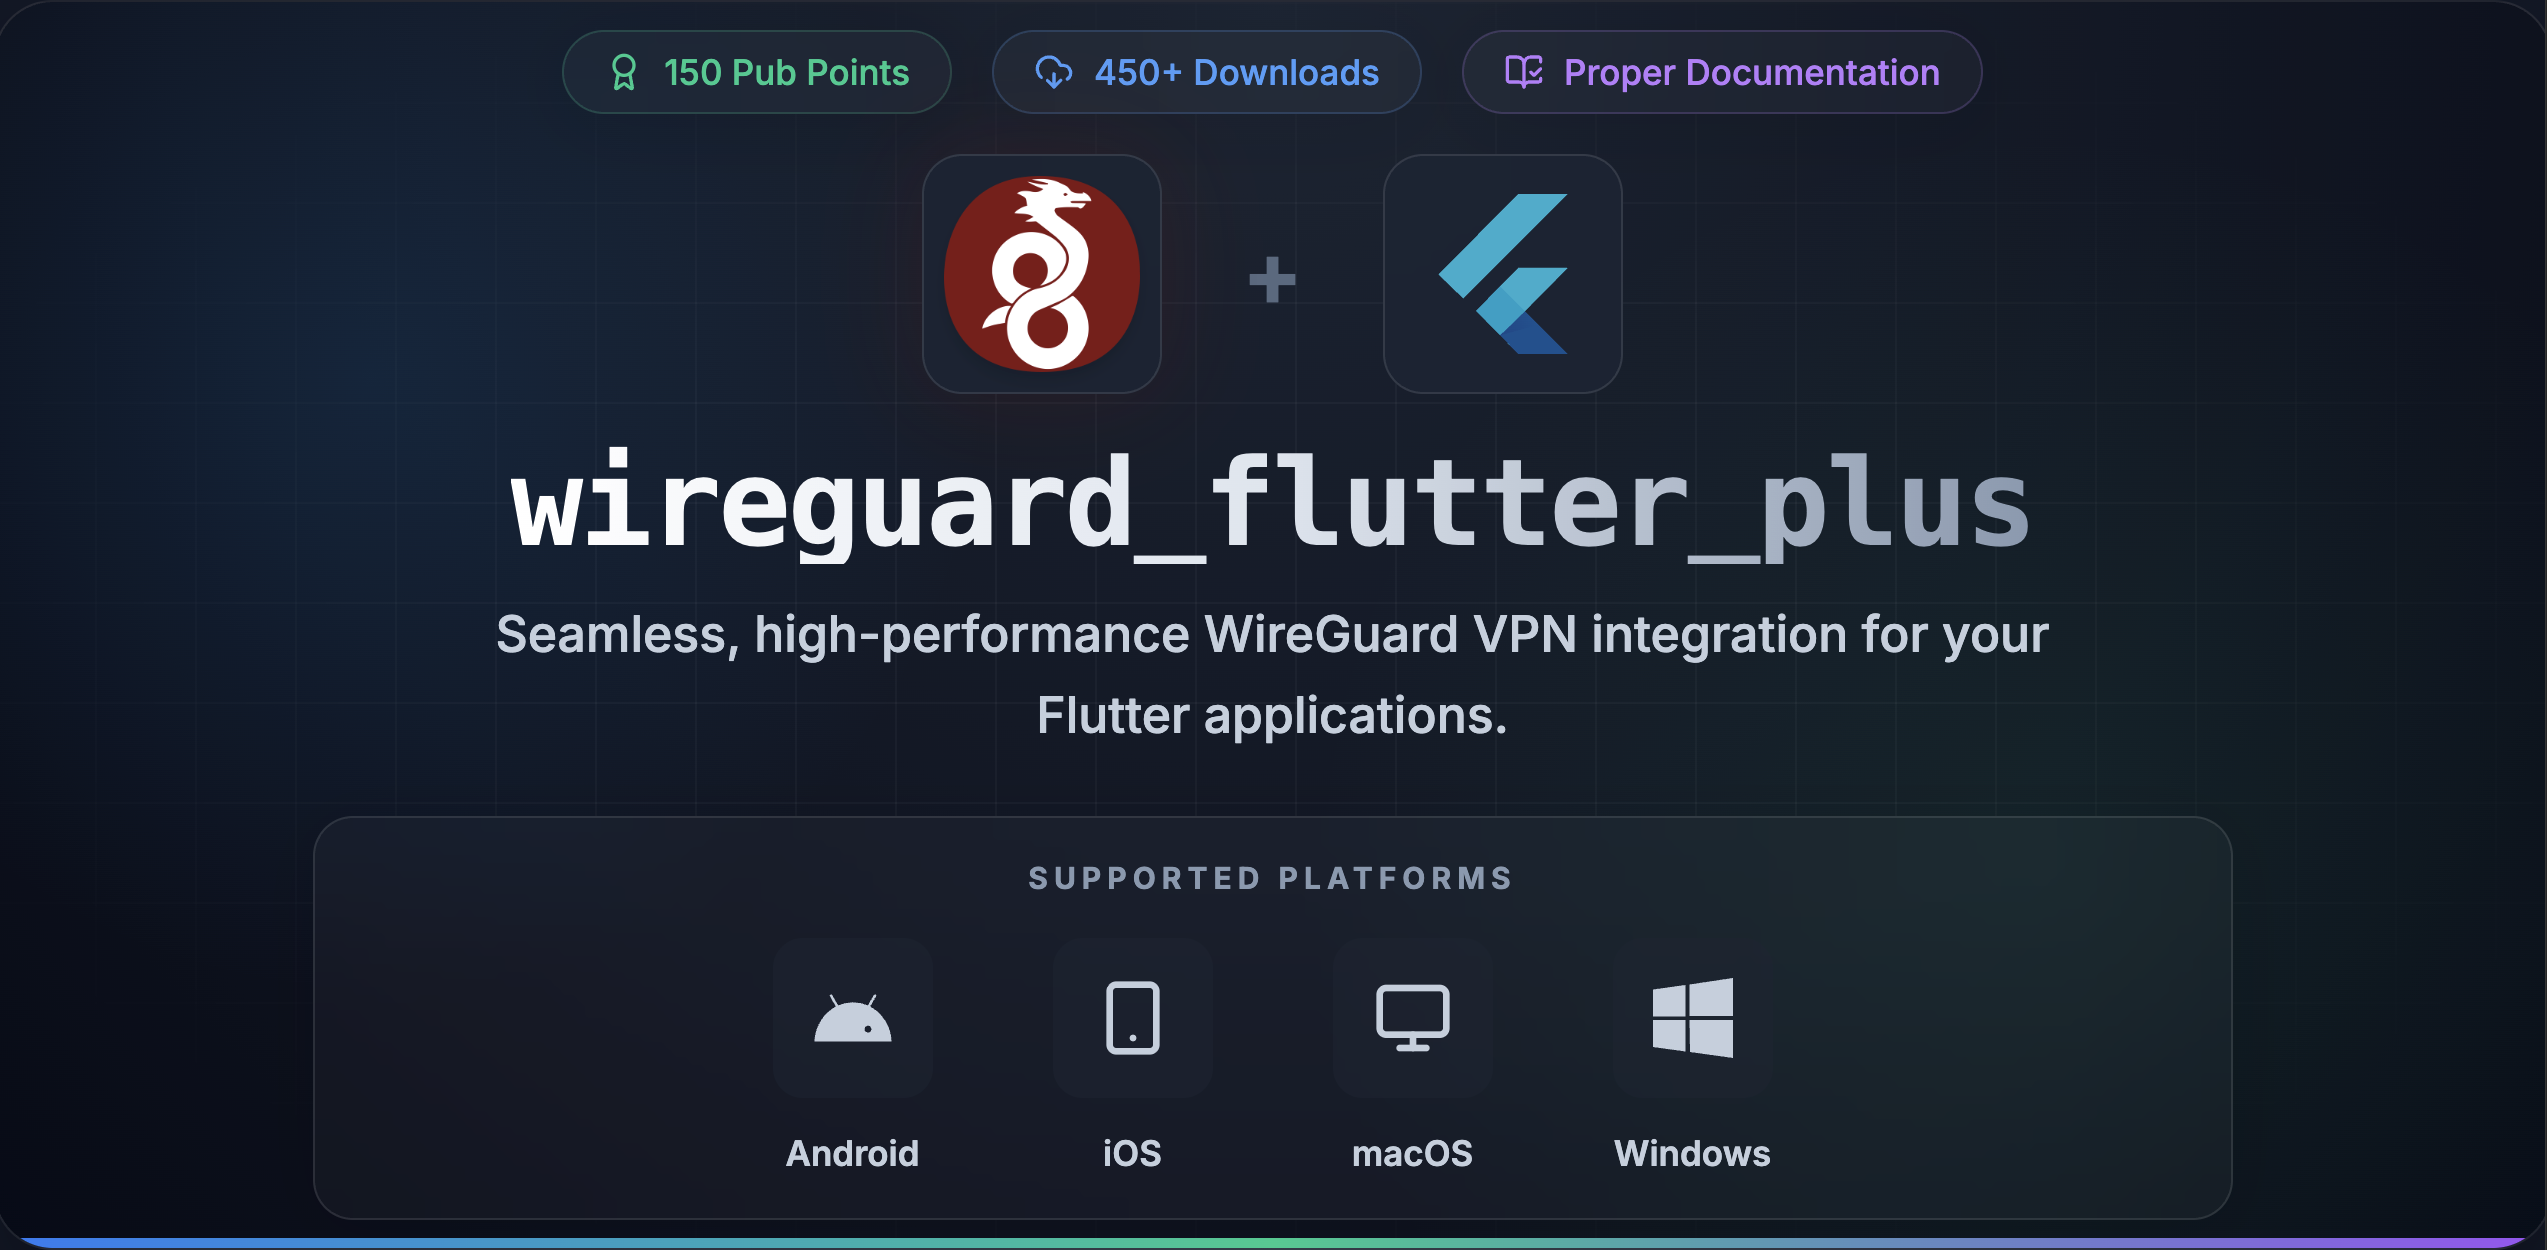
Task: Select the Windows logo icon
Action: [1692, 1018]
